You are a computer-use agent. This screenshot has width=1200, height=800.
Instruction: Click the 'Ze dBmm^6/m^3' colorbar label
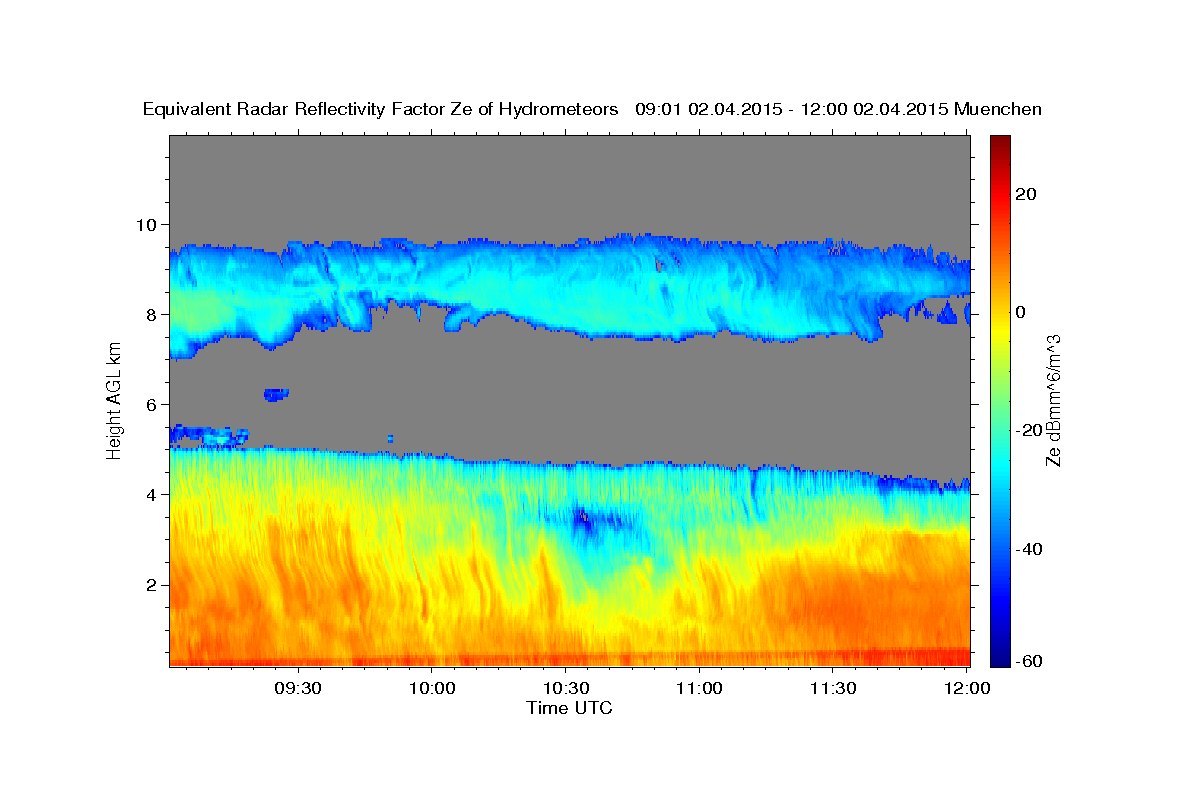click(1053, 400)
